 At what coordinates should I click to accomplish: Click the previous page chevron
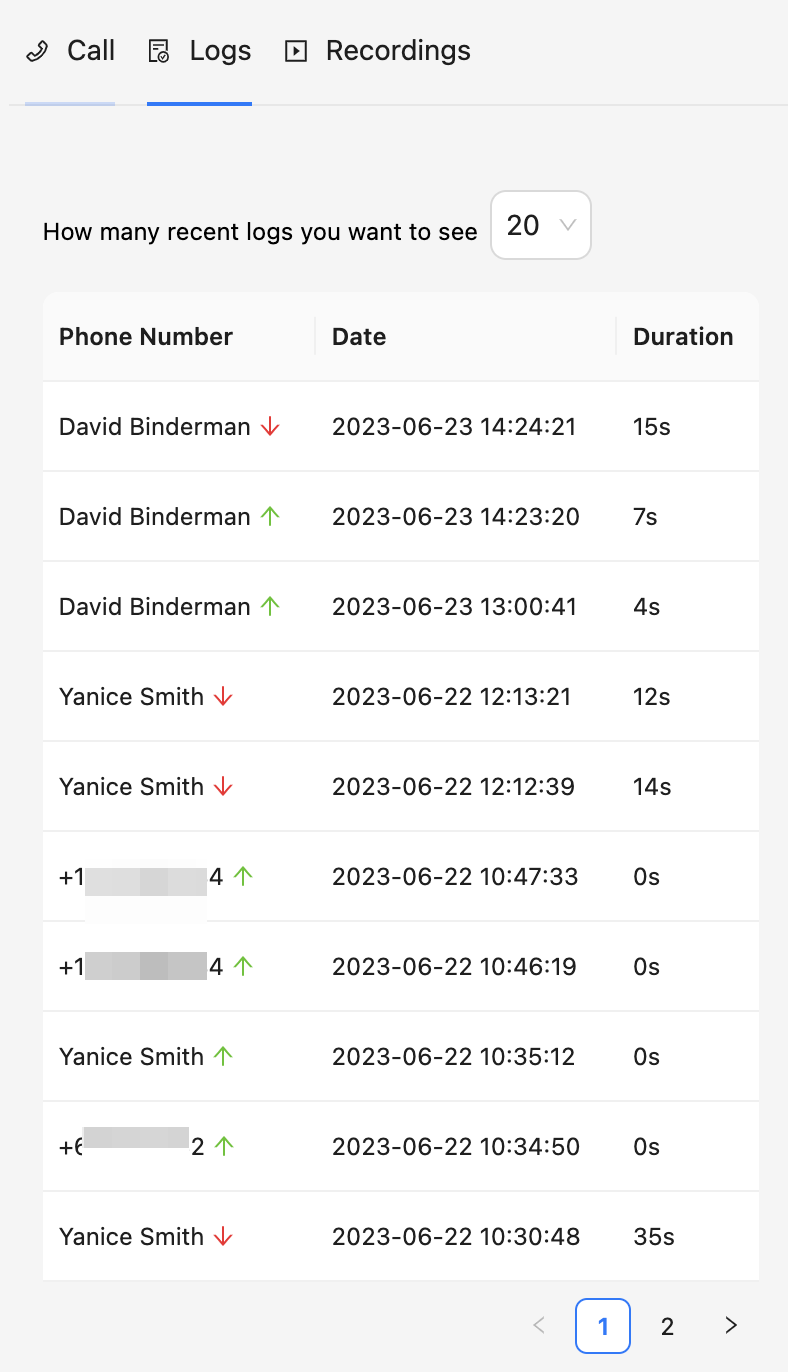pos(539,1326)
